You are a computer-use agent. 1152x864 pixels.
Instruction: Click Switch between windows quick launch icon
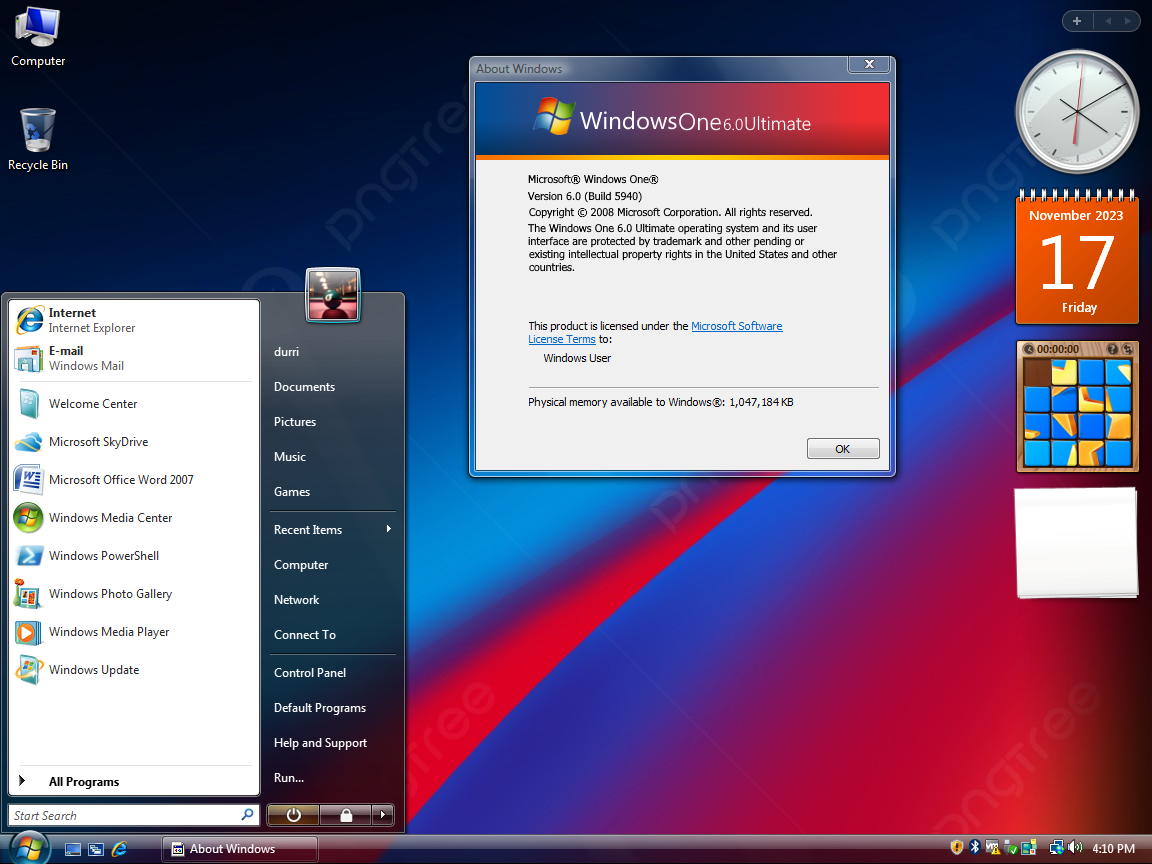coord(96,849)
